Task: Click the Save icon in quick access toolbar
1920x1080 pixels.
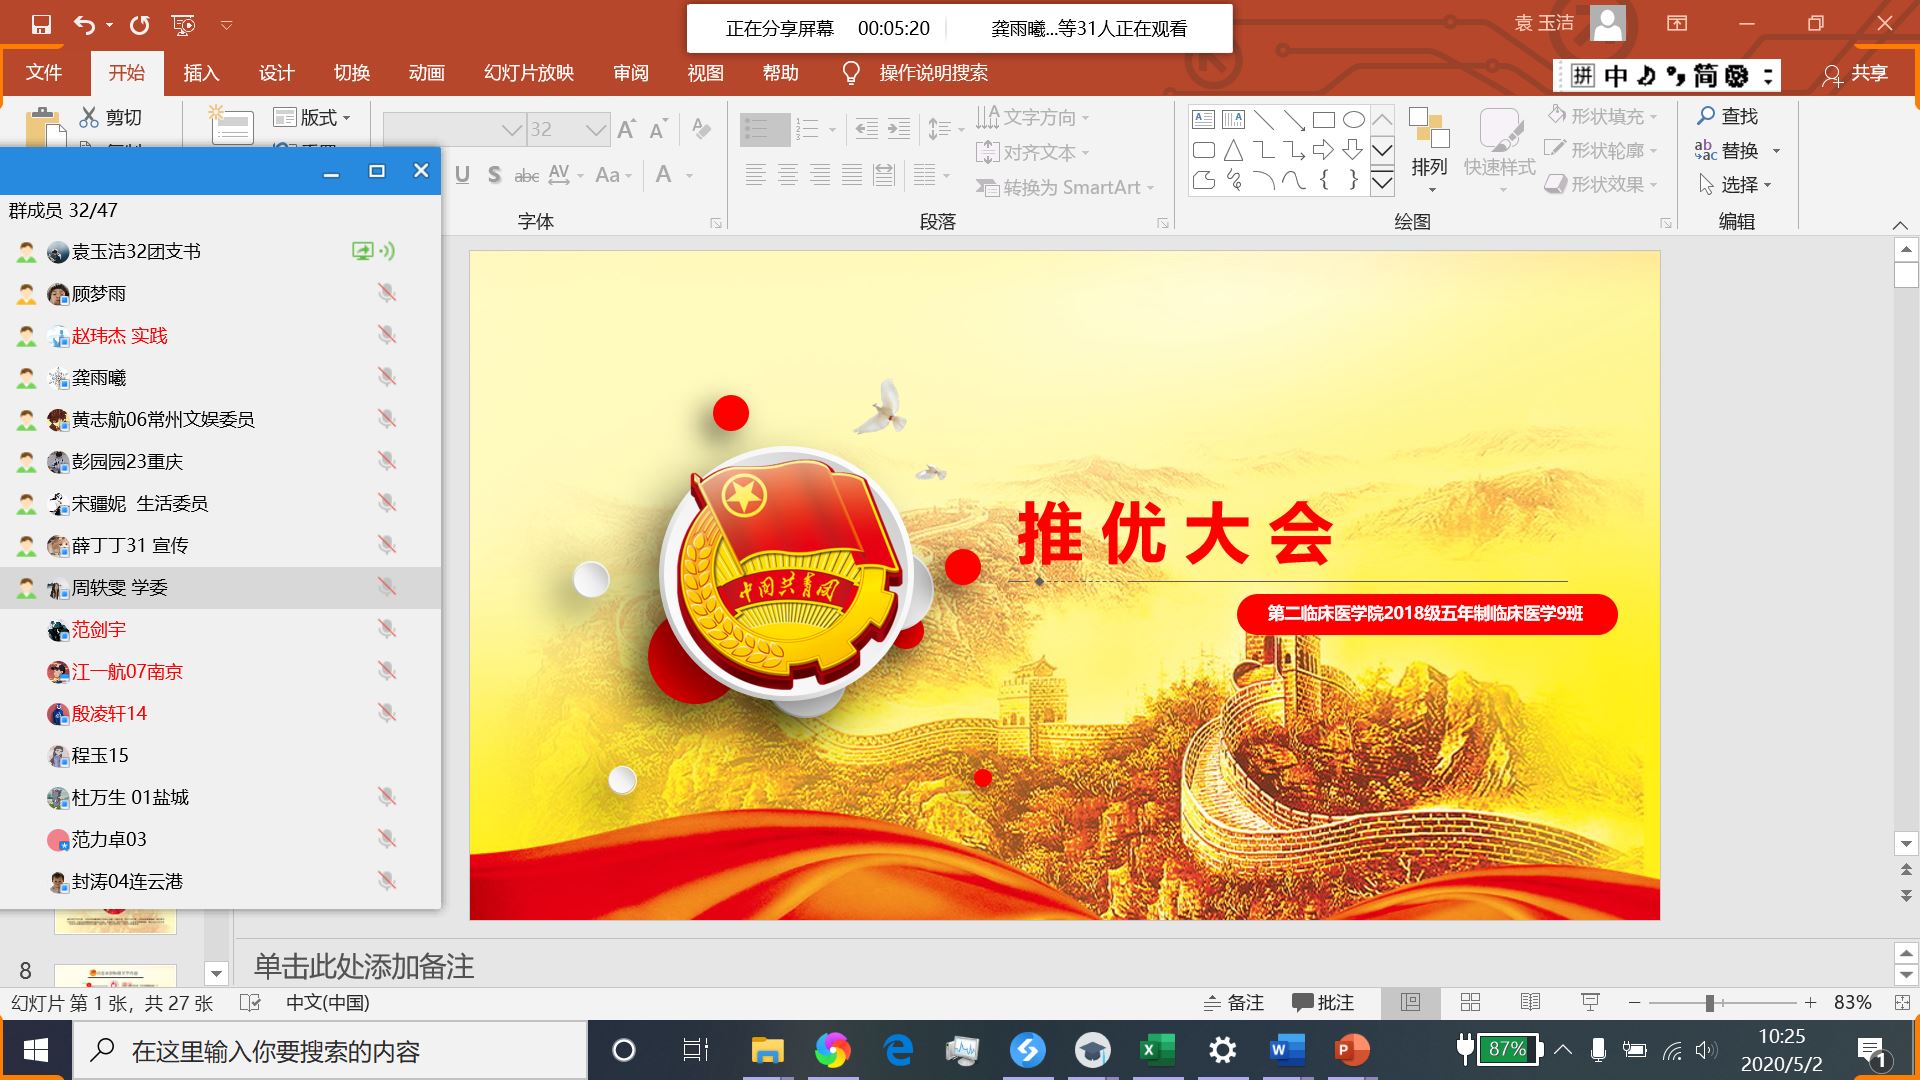Action: click(x=41, y=25)
